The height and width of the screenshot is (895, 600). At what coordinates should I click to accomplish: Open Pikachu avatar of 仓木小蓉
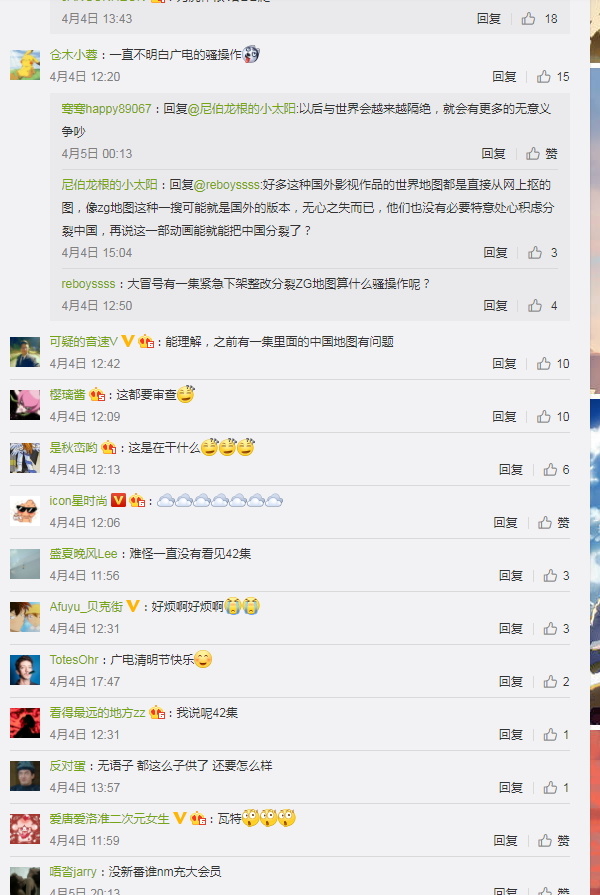(x=25, y=64)
